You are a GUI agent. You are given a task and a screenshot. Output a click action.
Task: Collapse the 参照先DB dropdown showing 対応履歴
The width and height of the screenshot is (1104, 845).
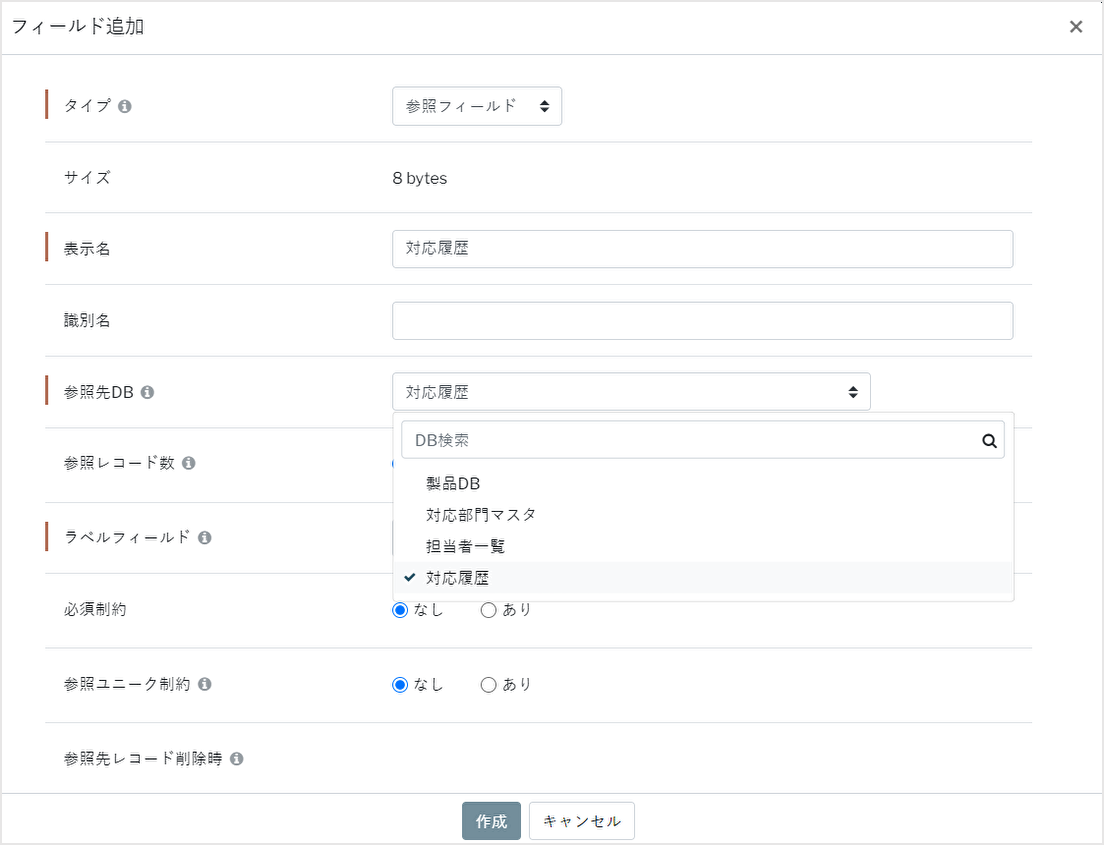(631, 392)
